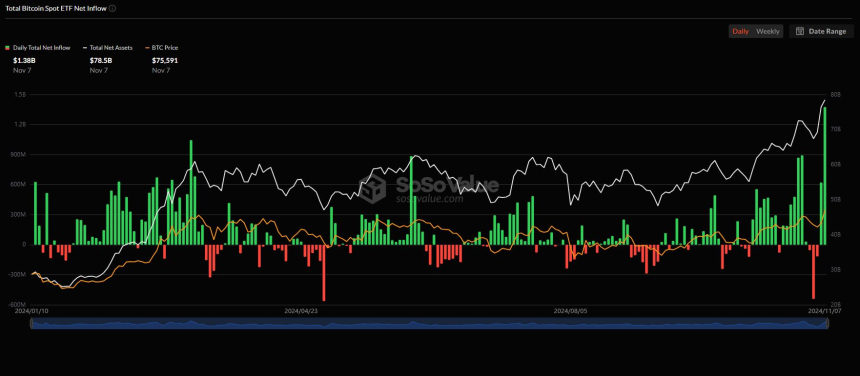This screenshot has height=376, width=860.
Task: Switch to Weekly view
Action: tap(768, 31)
